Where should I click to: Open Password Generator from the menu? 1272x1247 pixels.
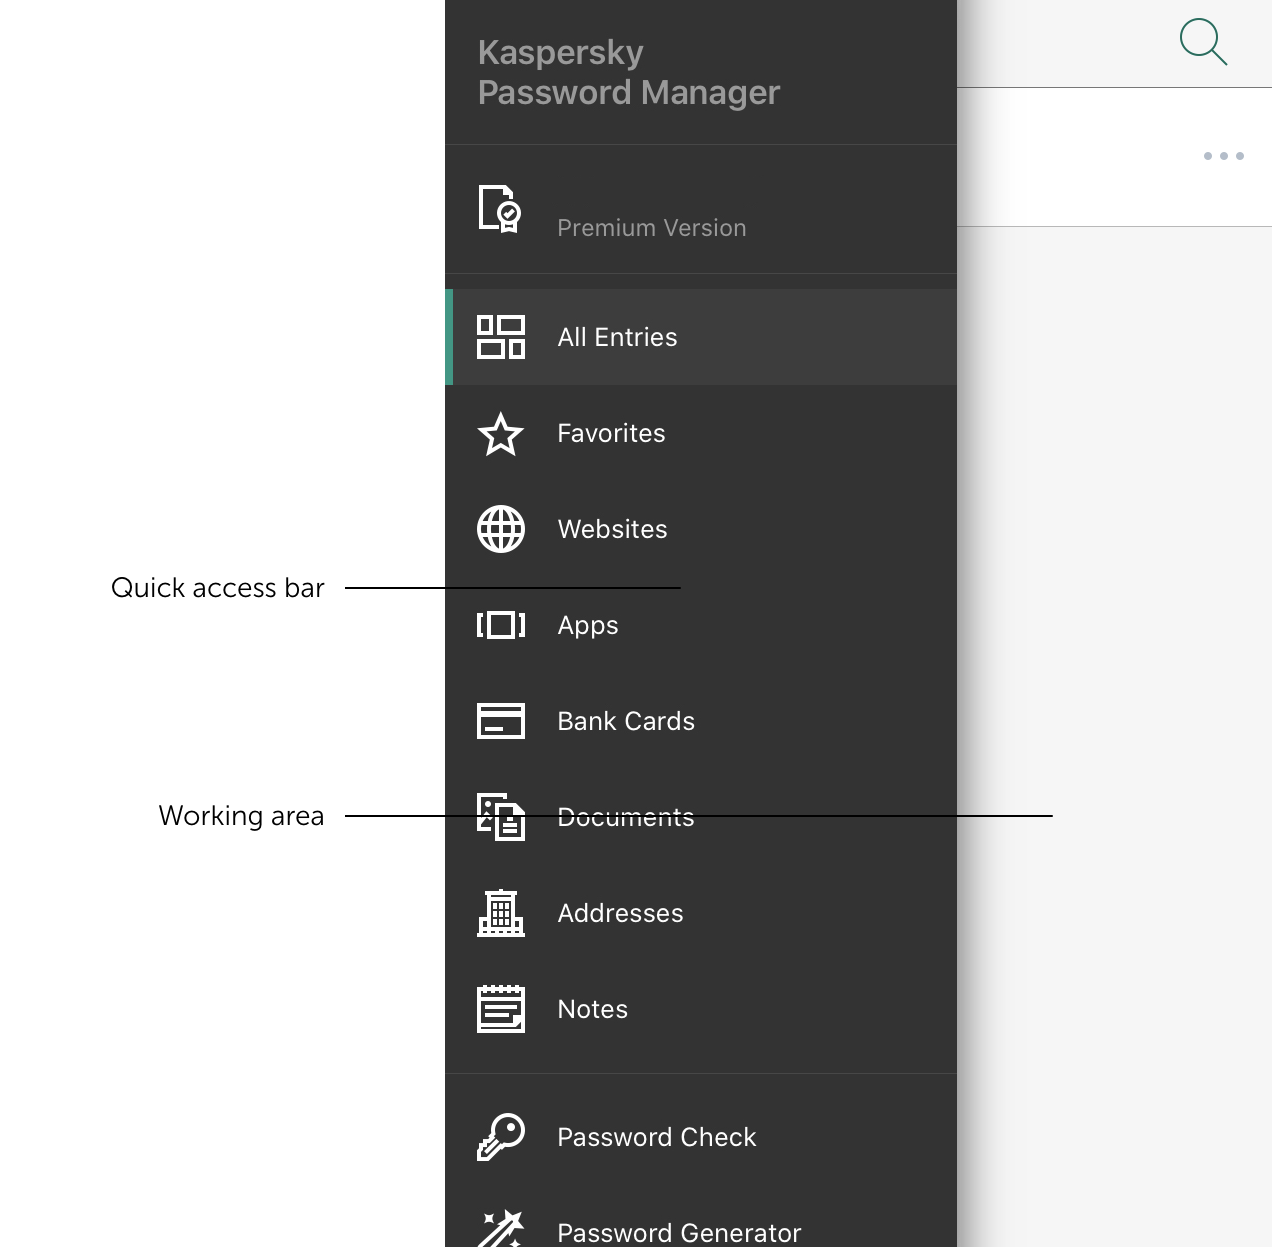pyautogui.click(x=679, y=1232)
